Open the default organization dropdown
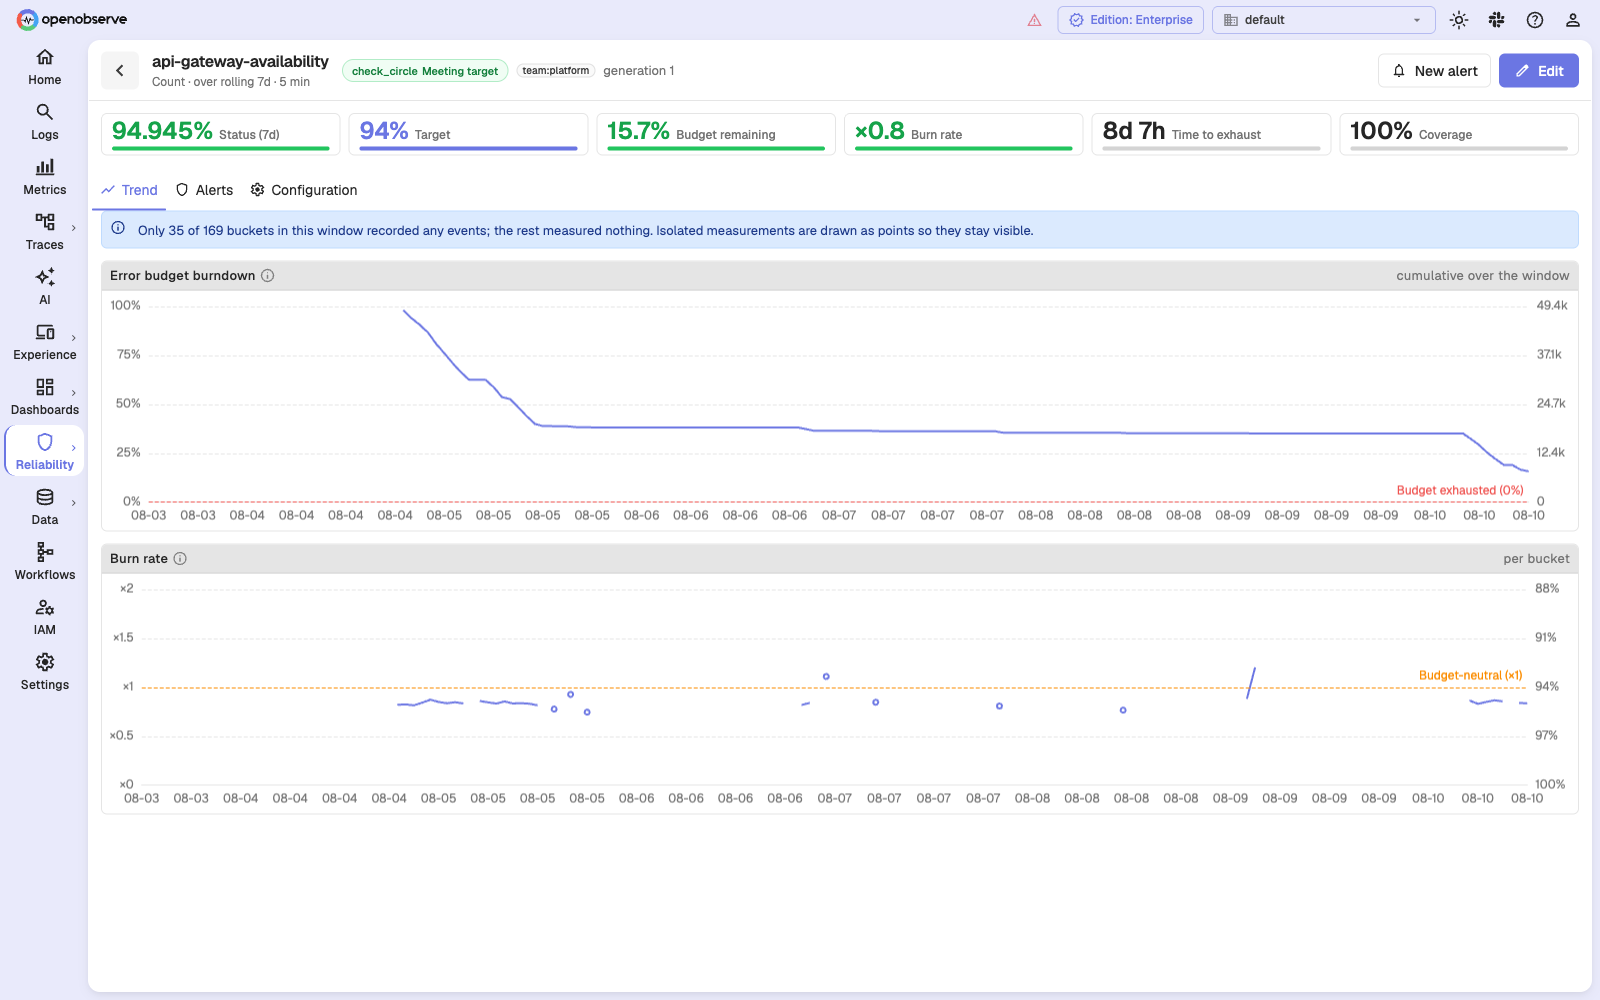The image size is (1600, 1000). pyautogui.click(x=1323, y=20)
